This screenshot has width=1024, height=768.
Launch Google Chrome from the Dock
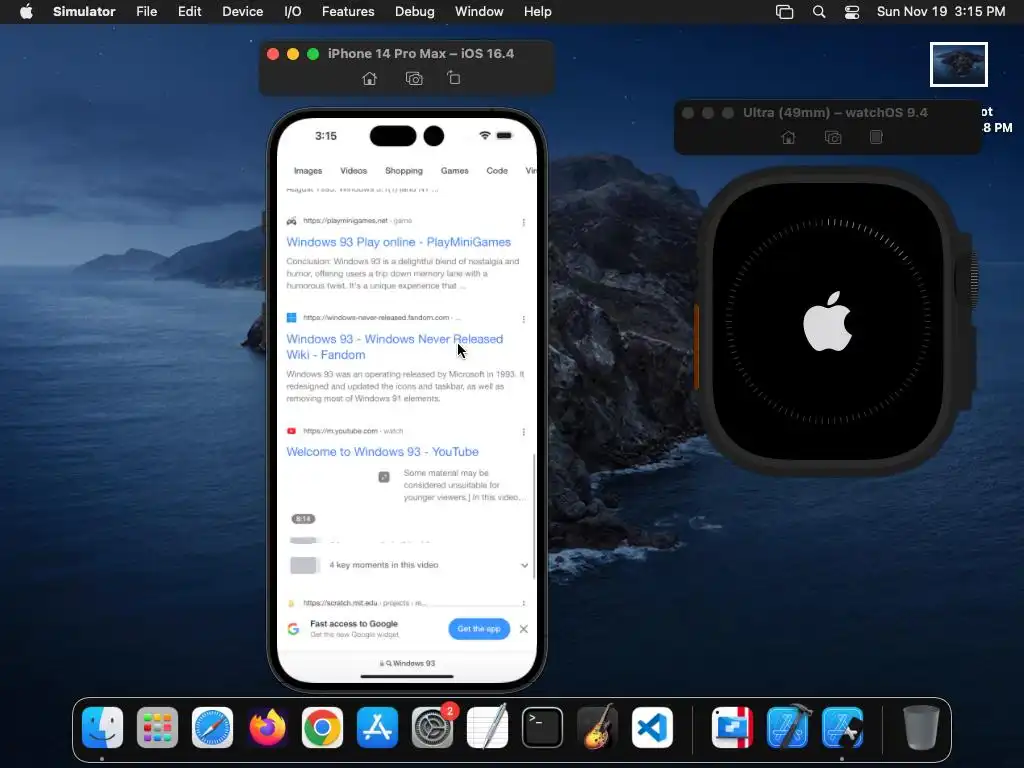pyautogui.click(x=322, y=727)
